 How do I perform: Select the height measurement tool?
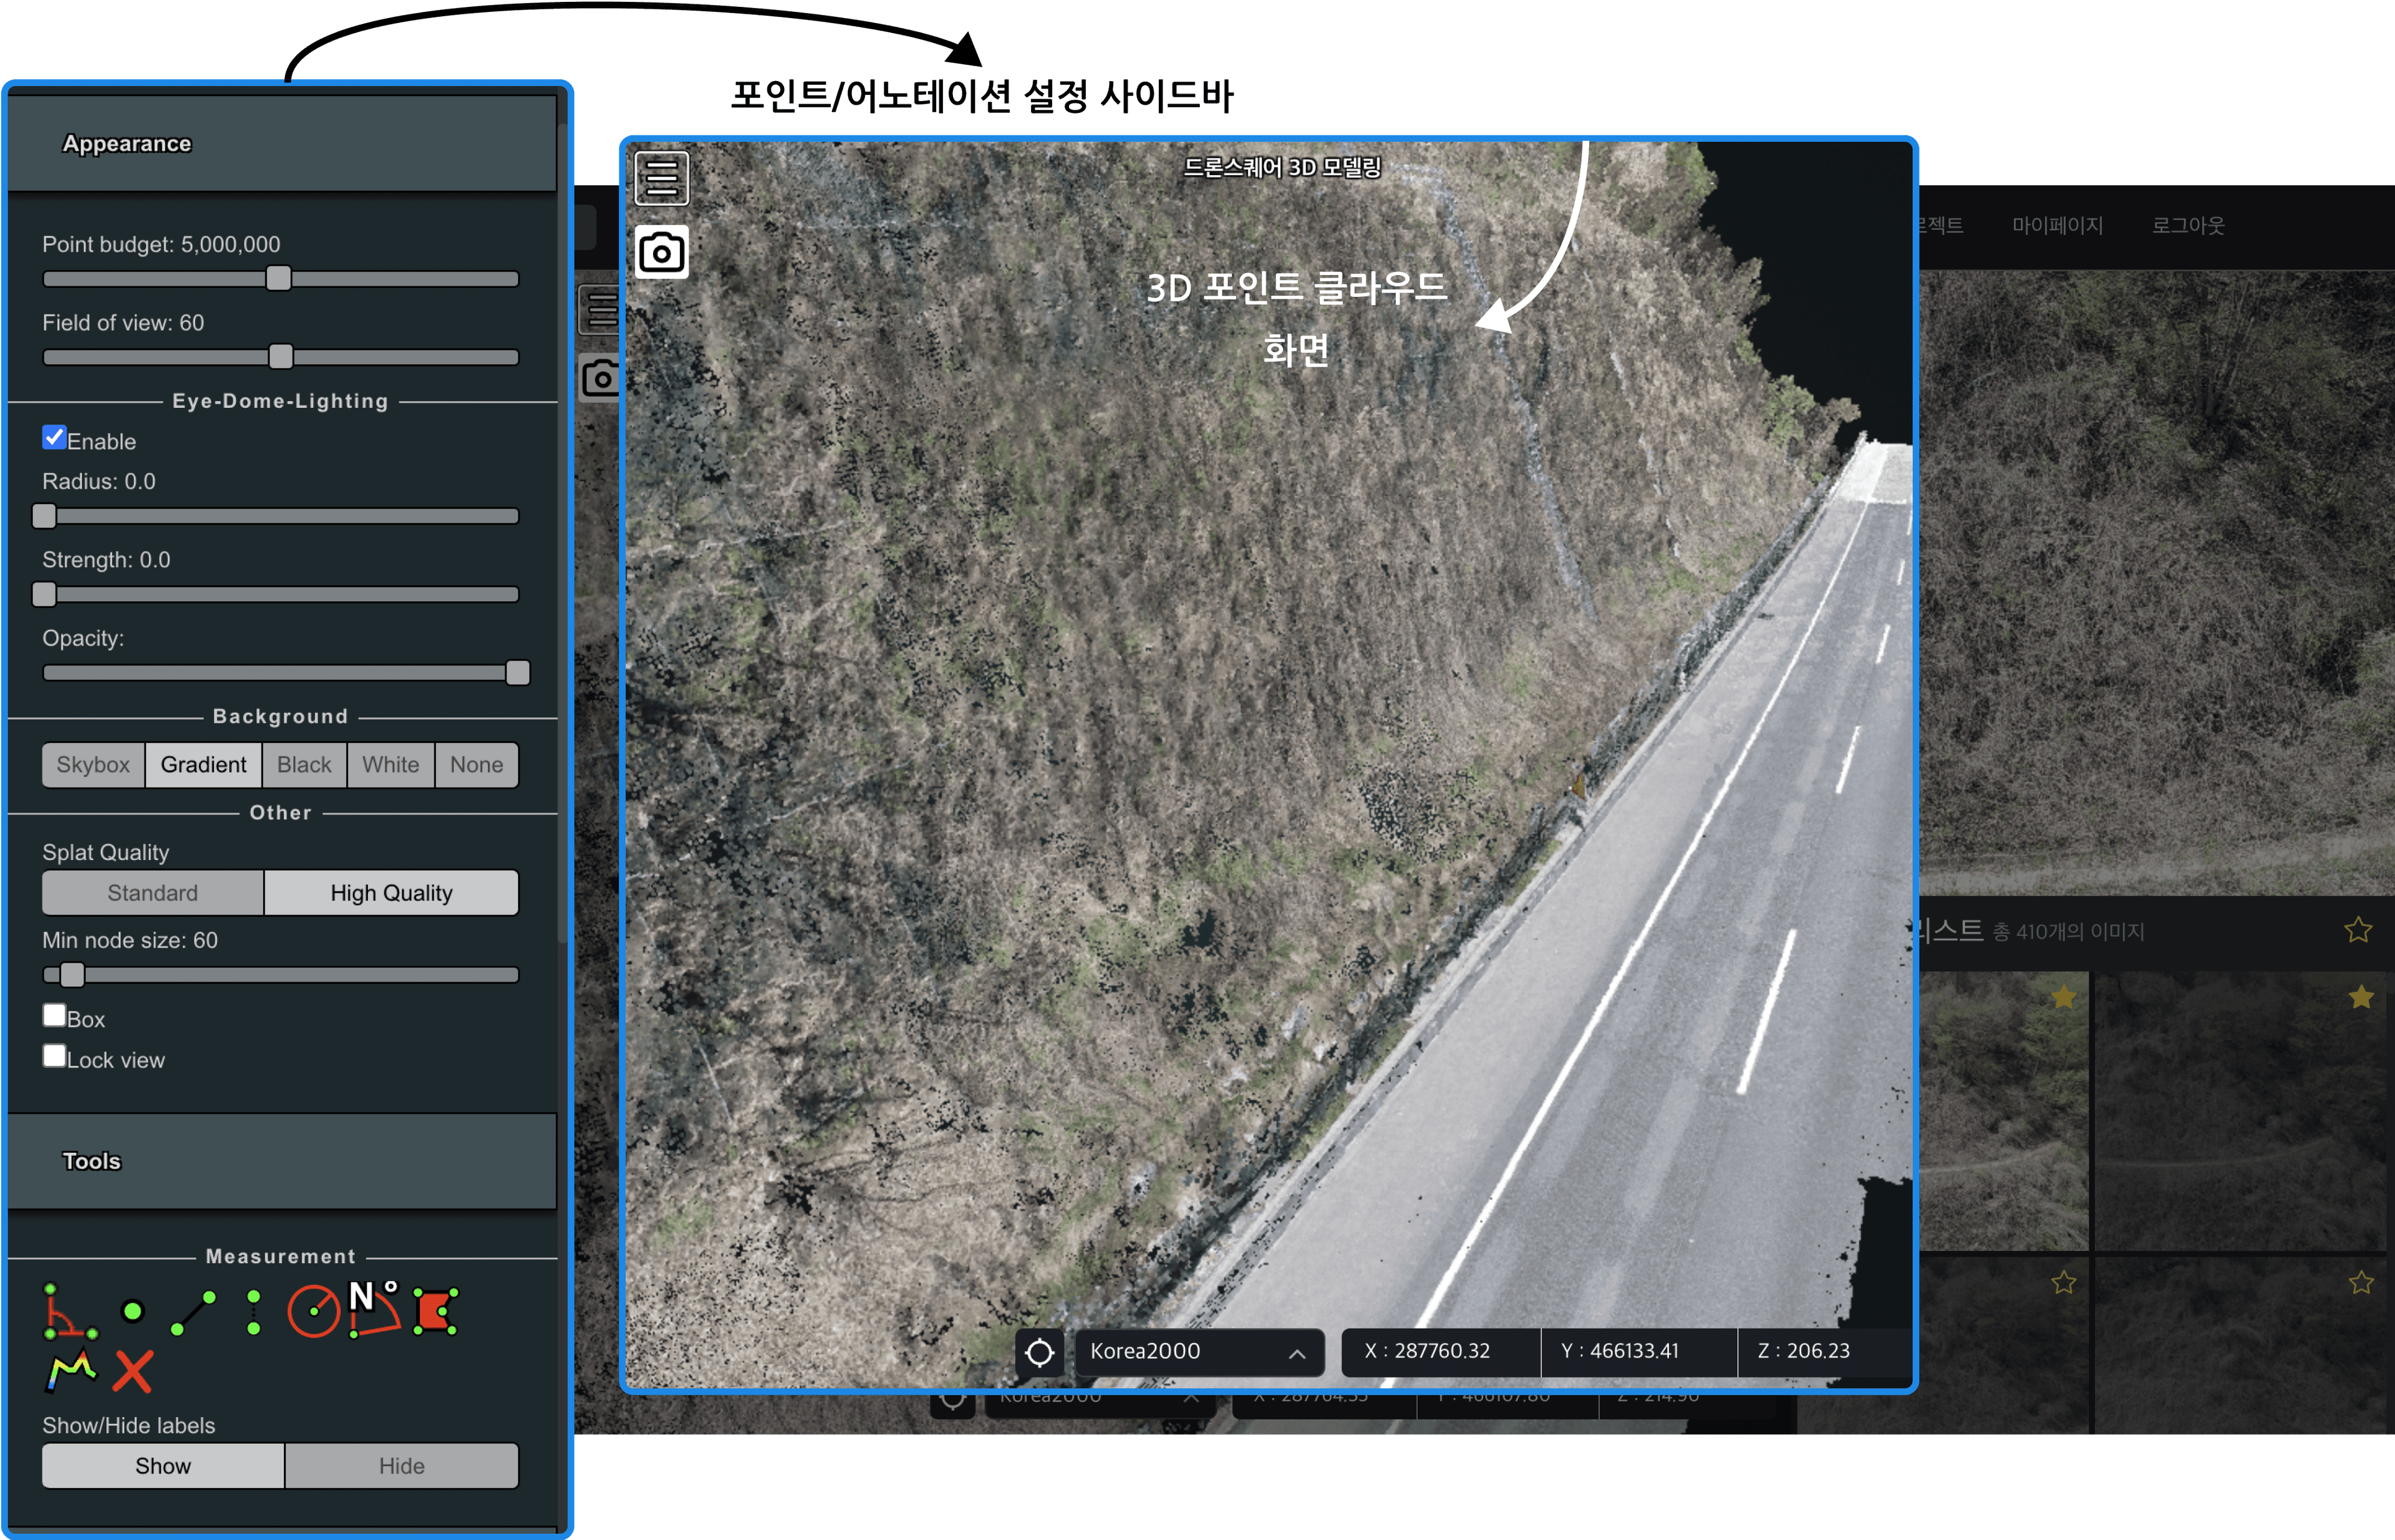(254, 1312)
